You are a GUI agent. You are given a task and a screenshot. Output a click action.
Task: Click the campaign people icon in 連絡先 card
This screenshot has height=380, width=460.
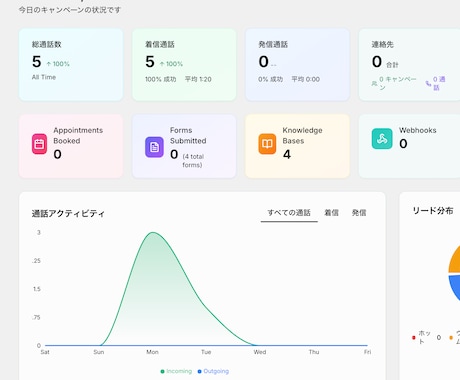(x=374, y=83)
